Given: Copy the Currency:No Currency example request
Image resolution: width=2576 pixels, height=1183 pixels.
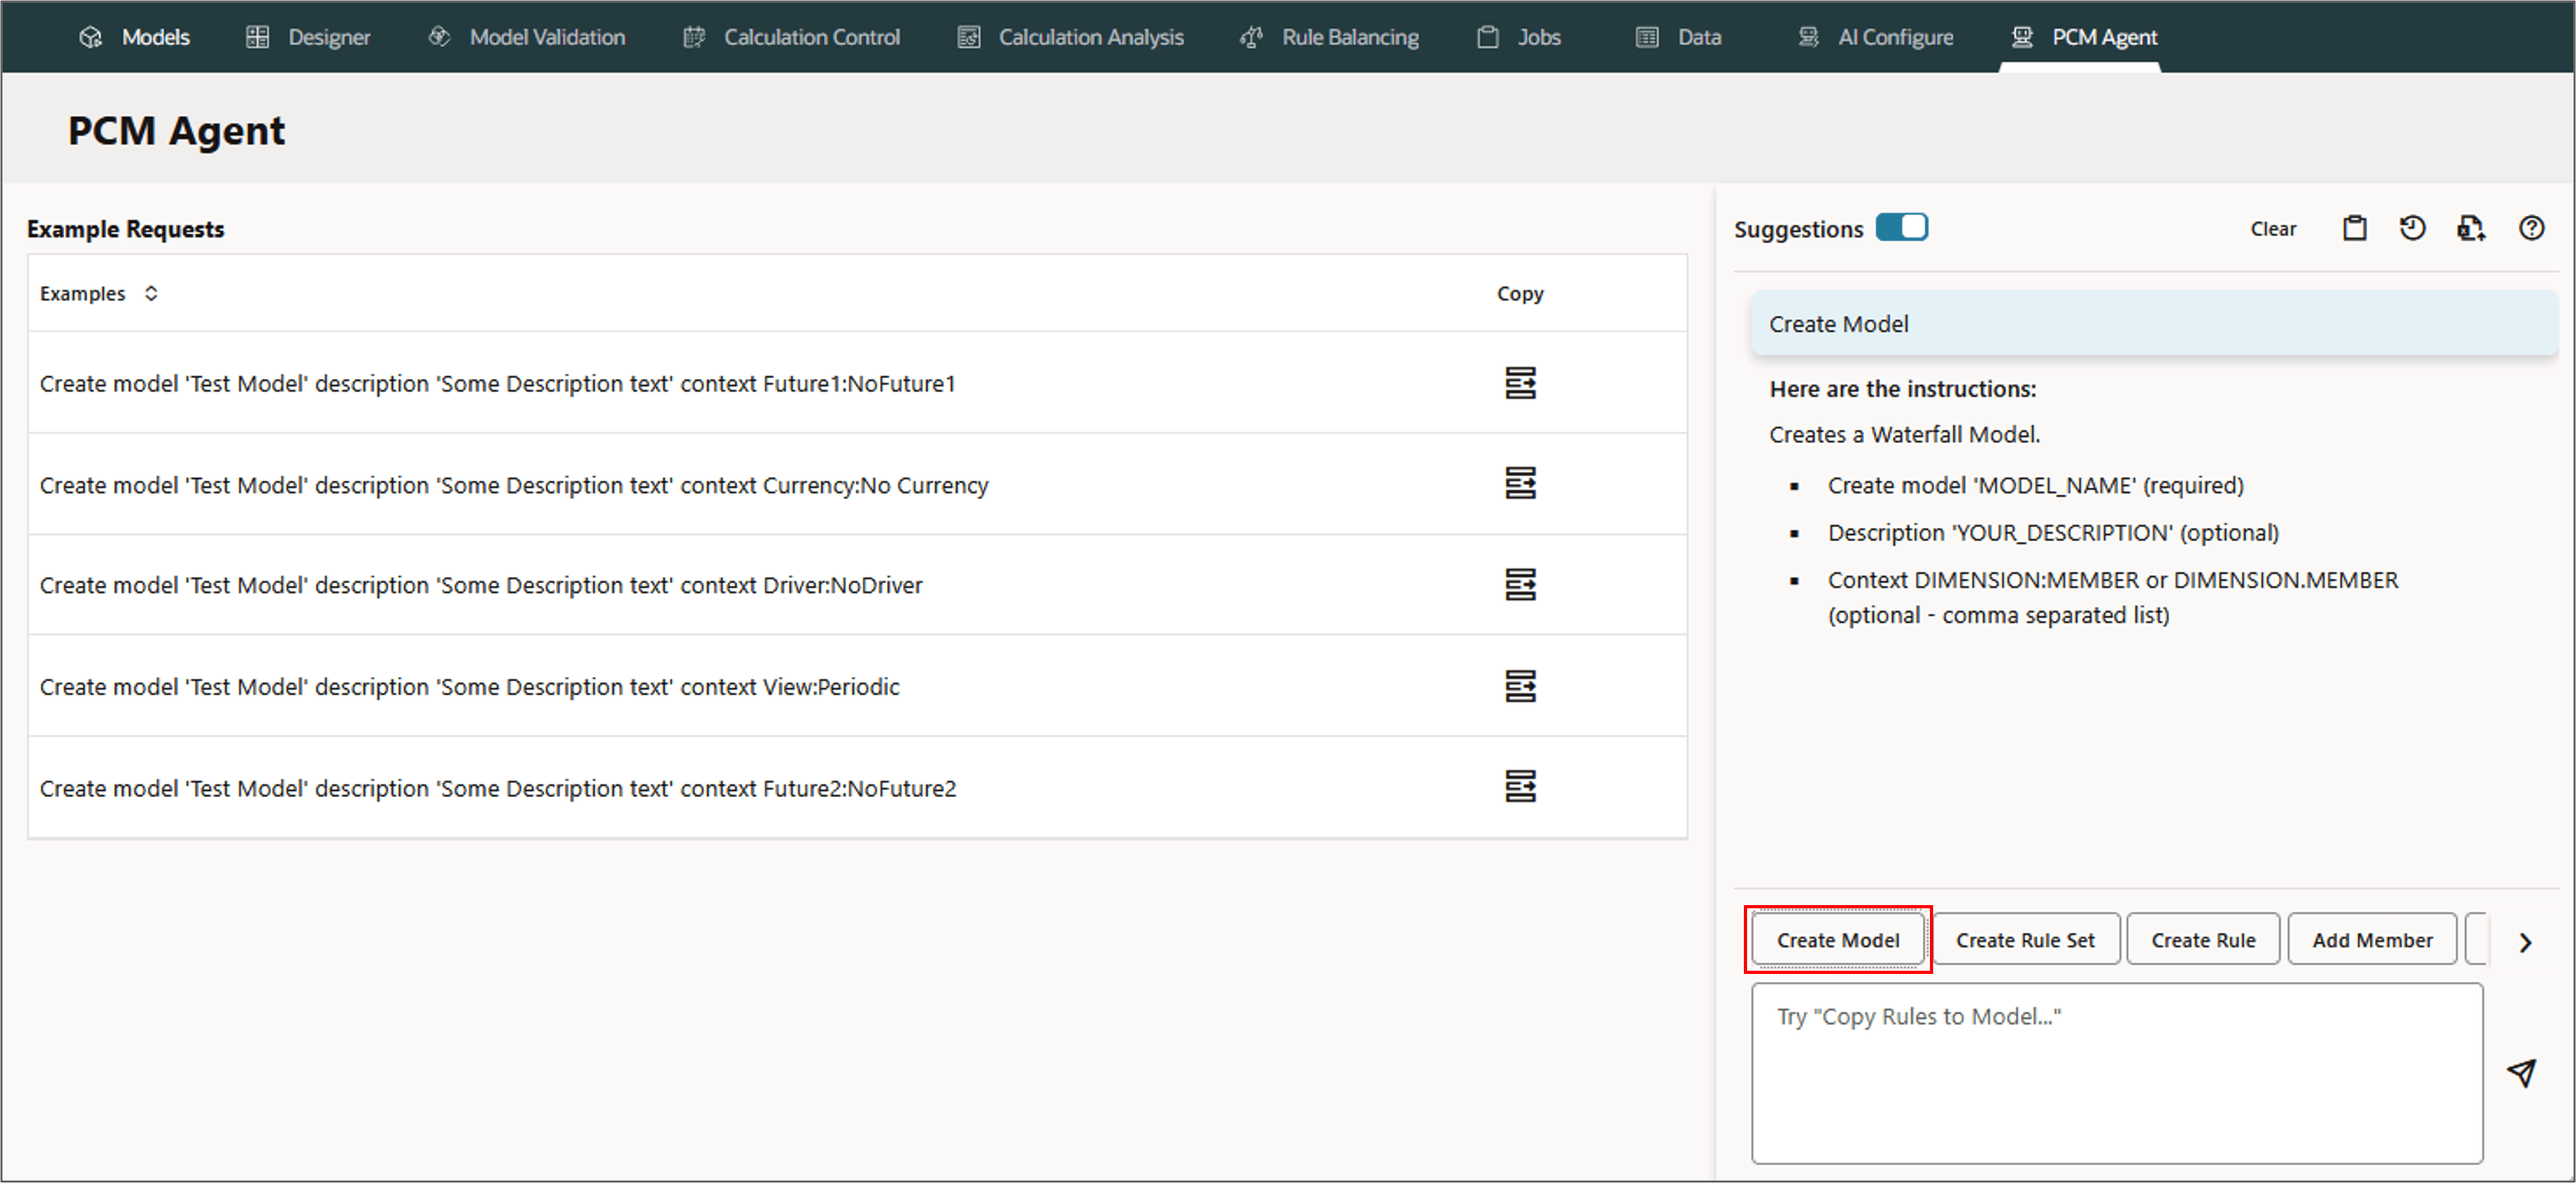Looking at the screenshot, I should 1520,484.
